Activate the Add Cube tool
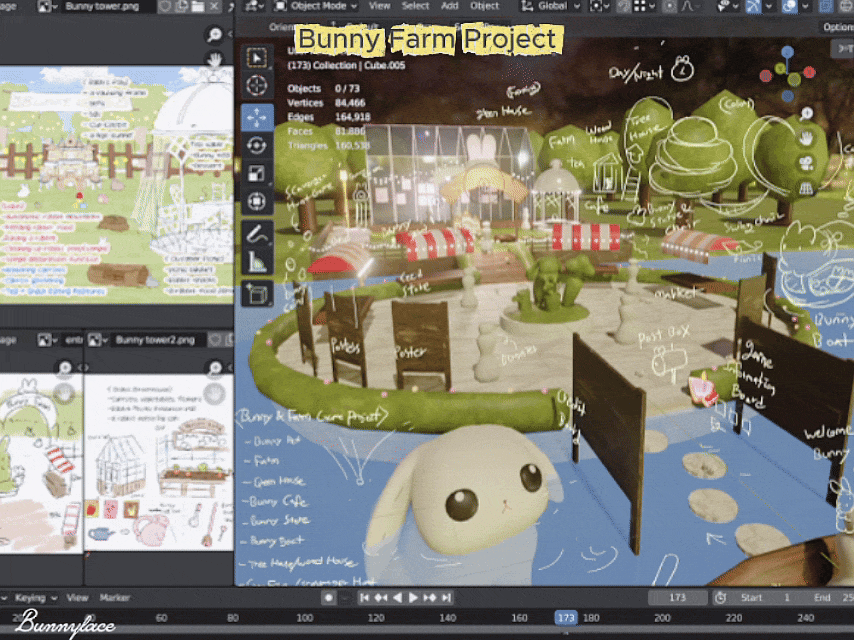 tap(258, 294)
